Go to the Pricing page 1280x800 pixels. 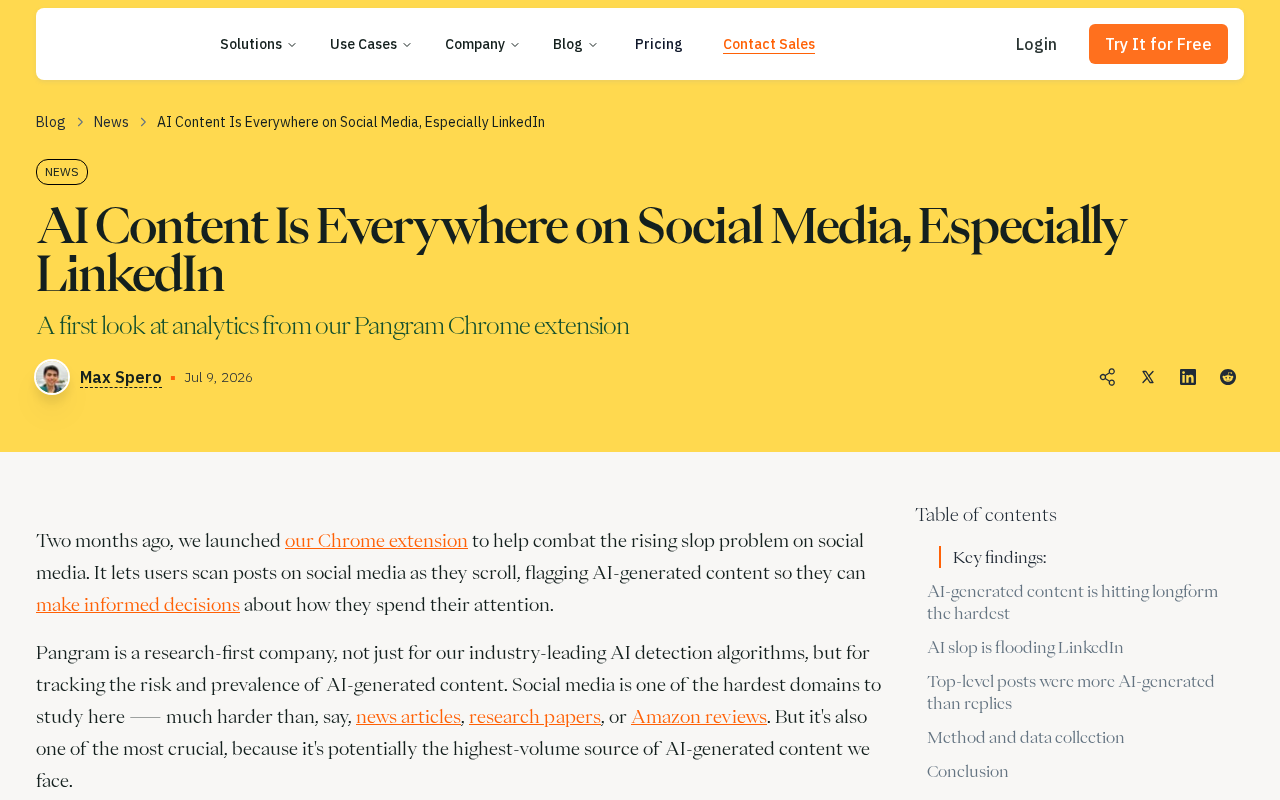click(x=659, y=44)
